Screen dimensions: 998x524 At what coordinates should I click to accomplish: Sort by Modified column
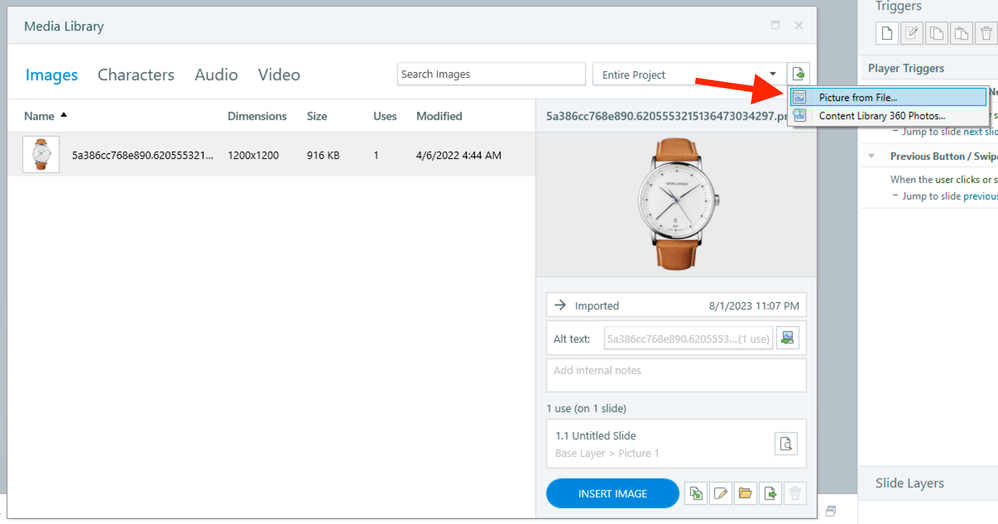[x=439, y=116]
